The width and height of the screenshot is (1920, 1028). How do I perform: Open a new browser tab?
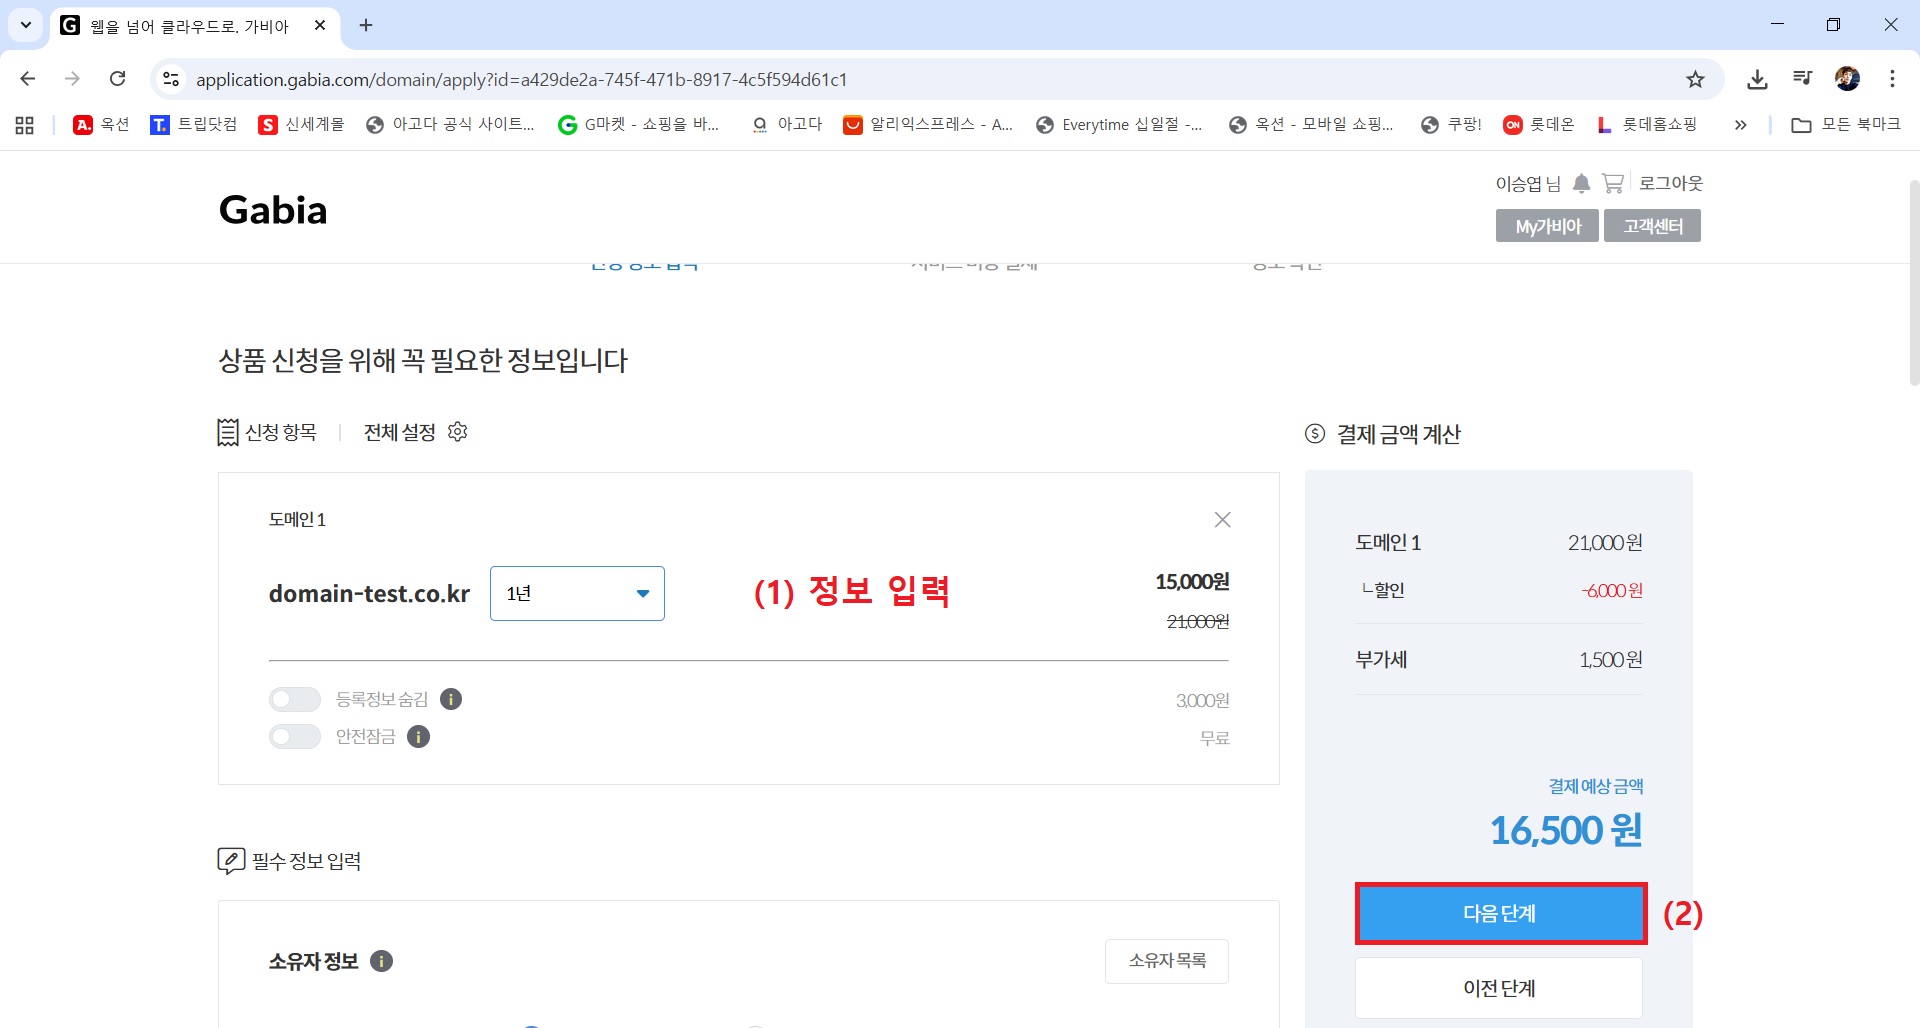pos(366,25)
